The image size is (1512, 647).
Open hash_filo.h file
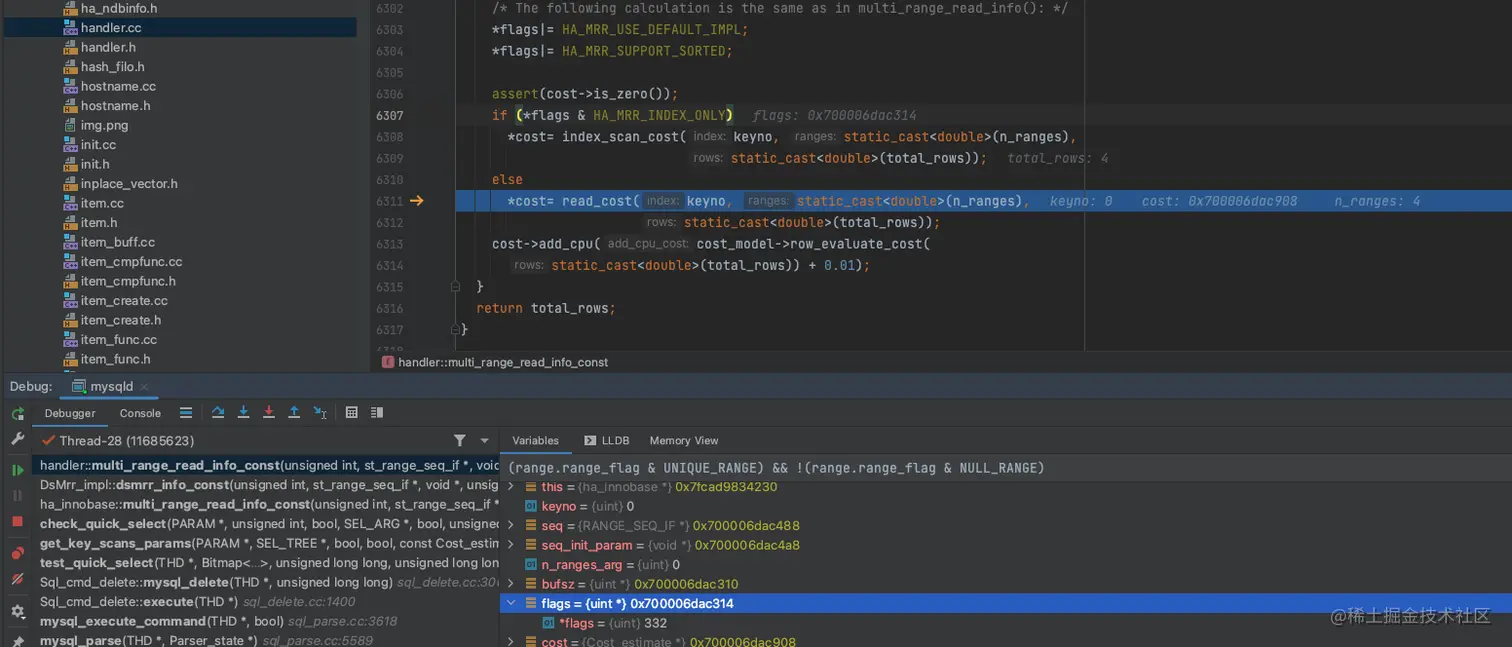112,67
